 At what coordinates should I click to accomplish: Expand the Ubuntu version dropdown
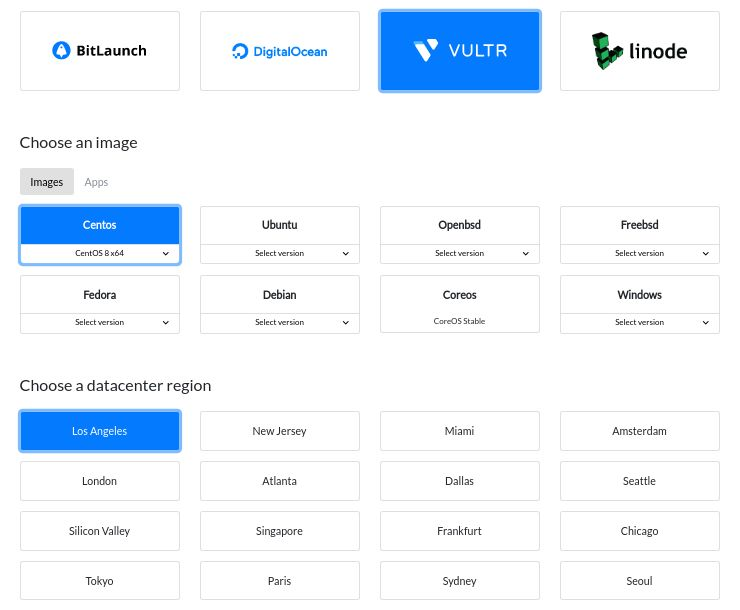click(x=280, y=254)
